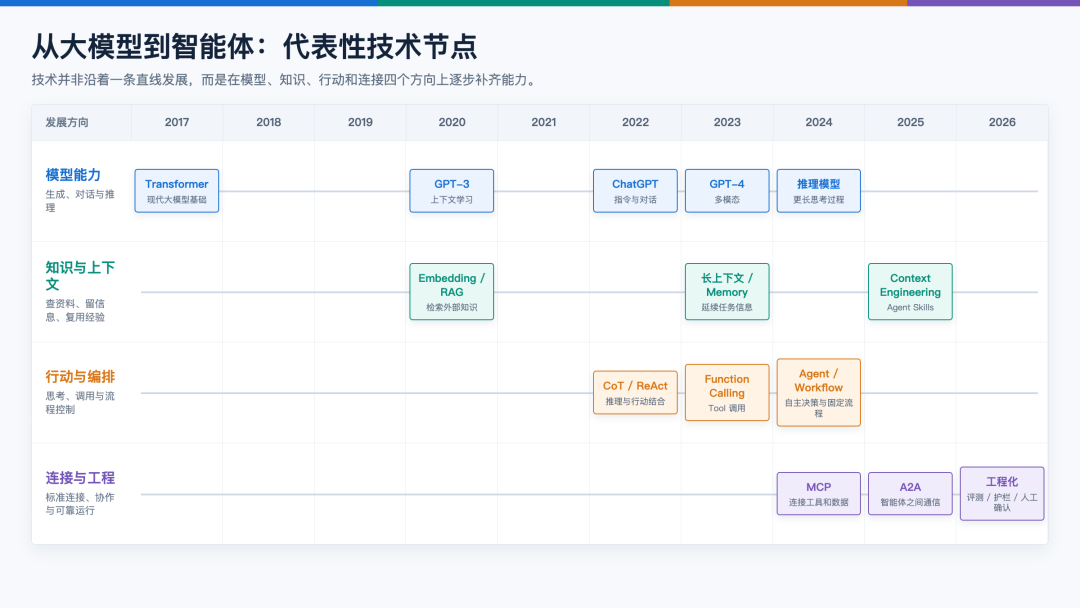
Task: Click the 2018 column header
Action: click(269, 123)
